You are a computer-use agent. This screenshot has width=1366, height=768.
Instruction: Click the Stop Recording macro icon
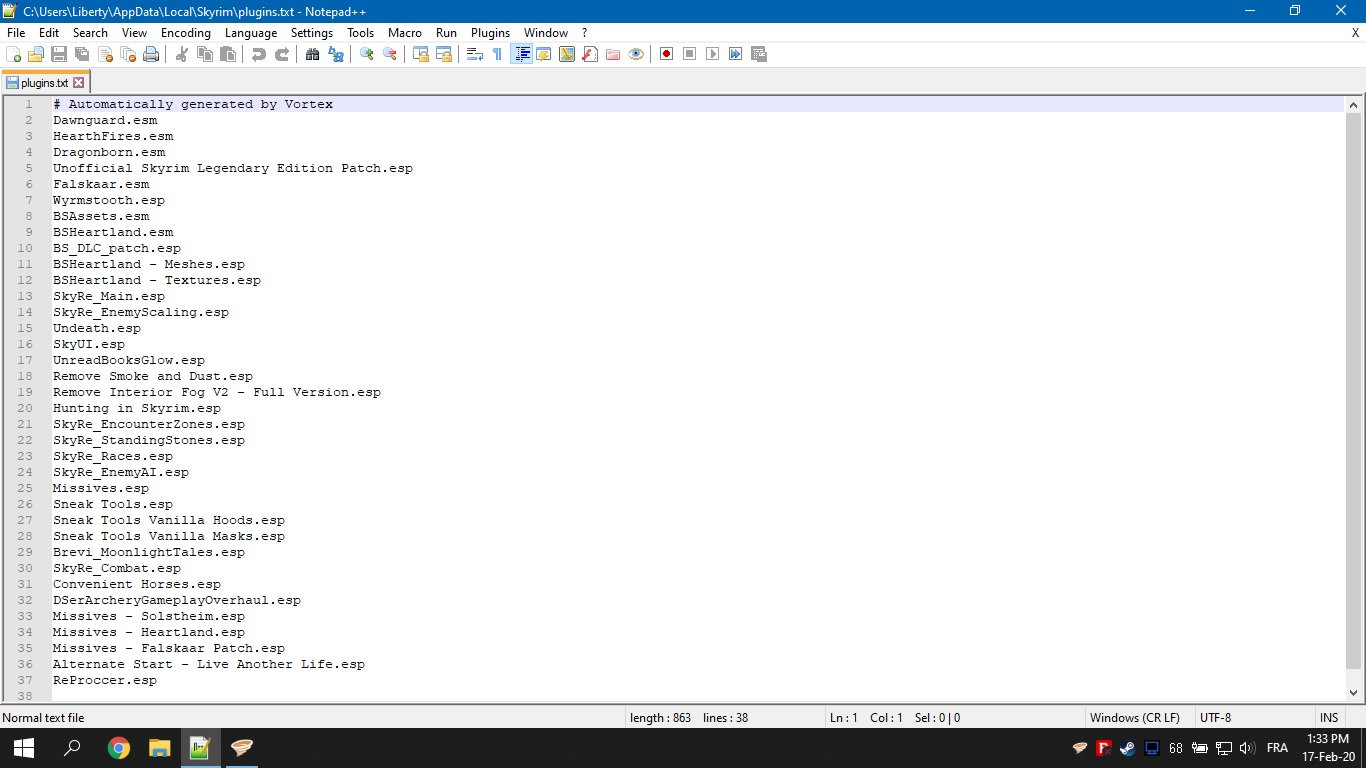click(689, 54)
